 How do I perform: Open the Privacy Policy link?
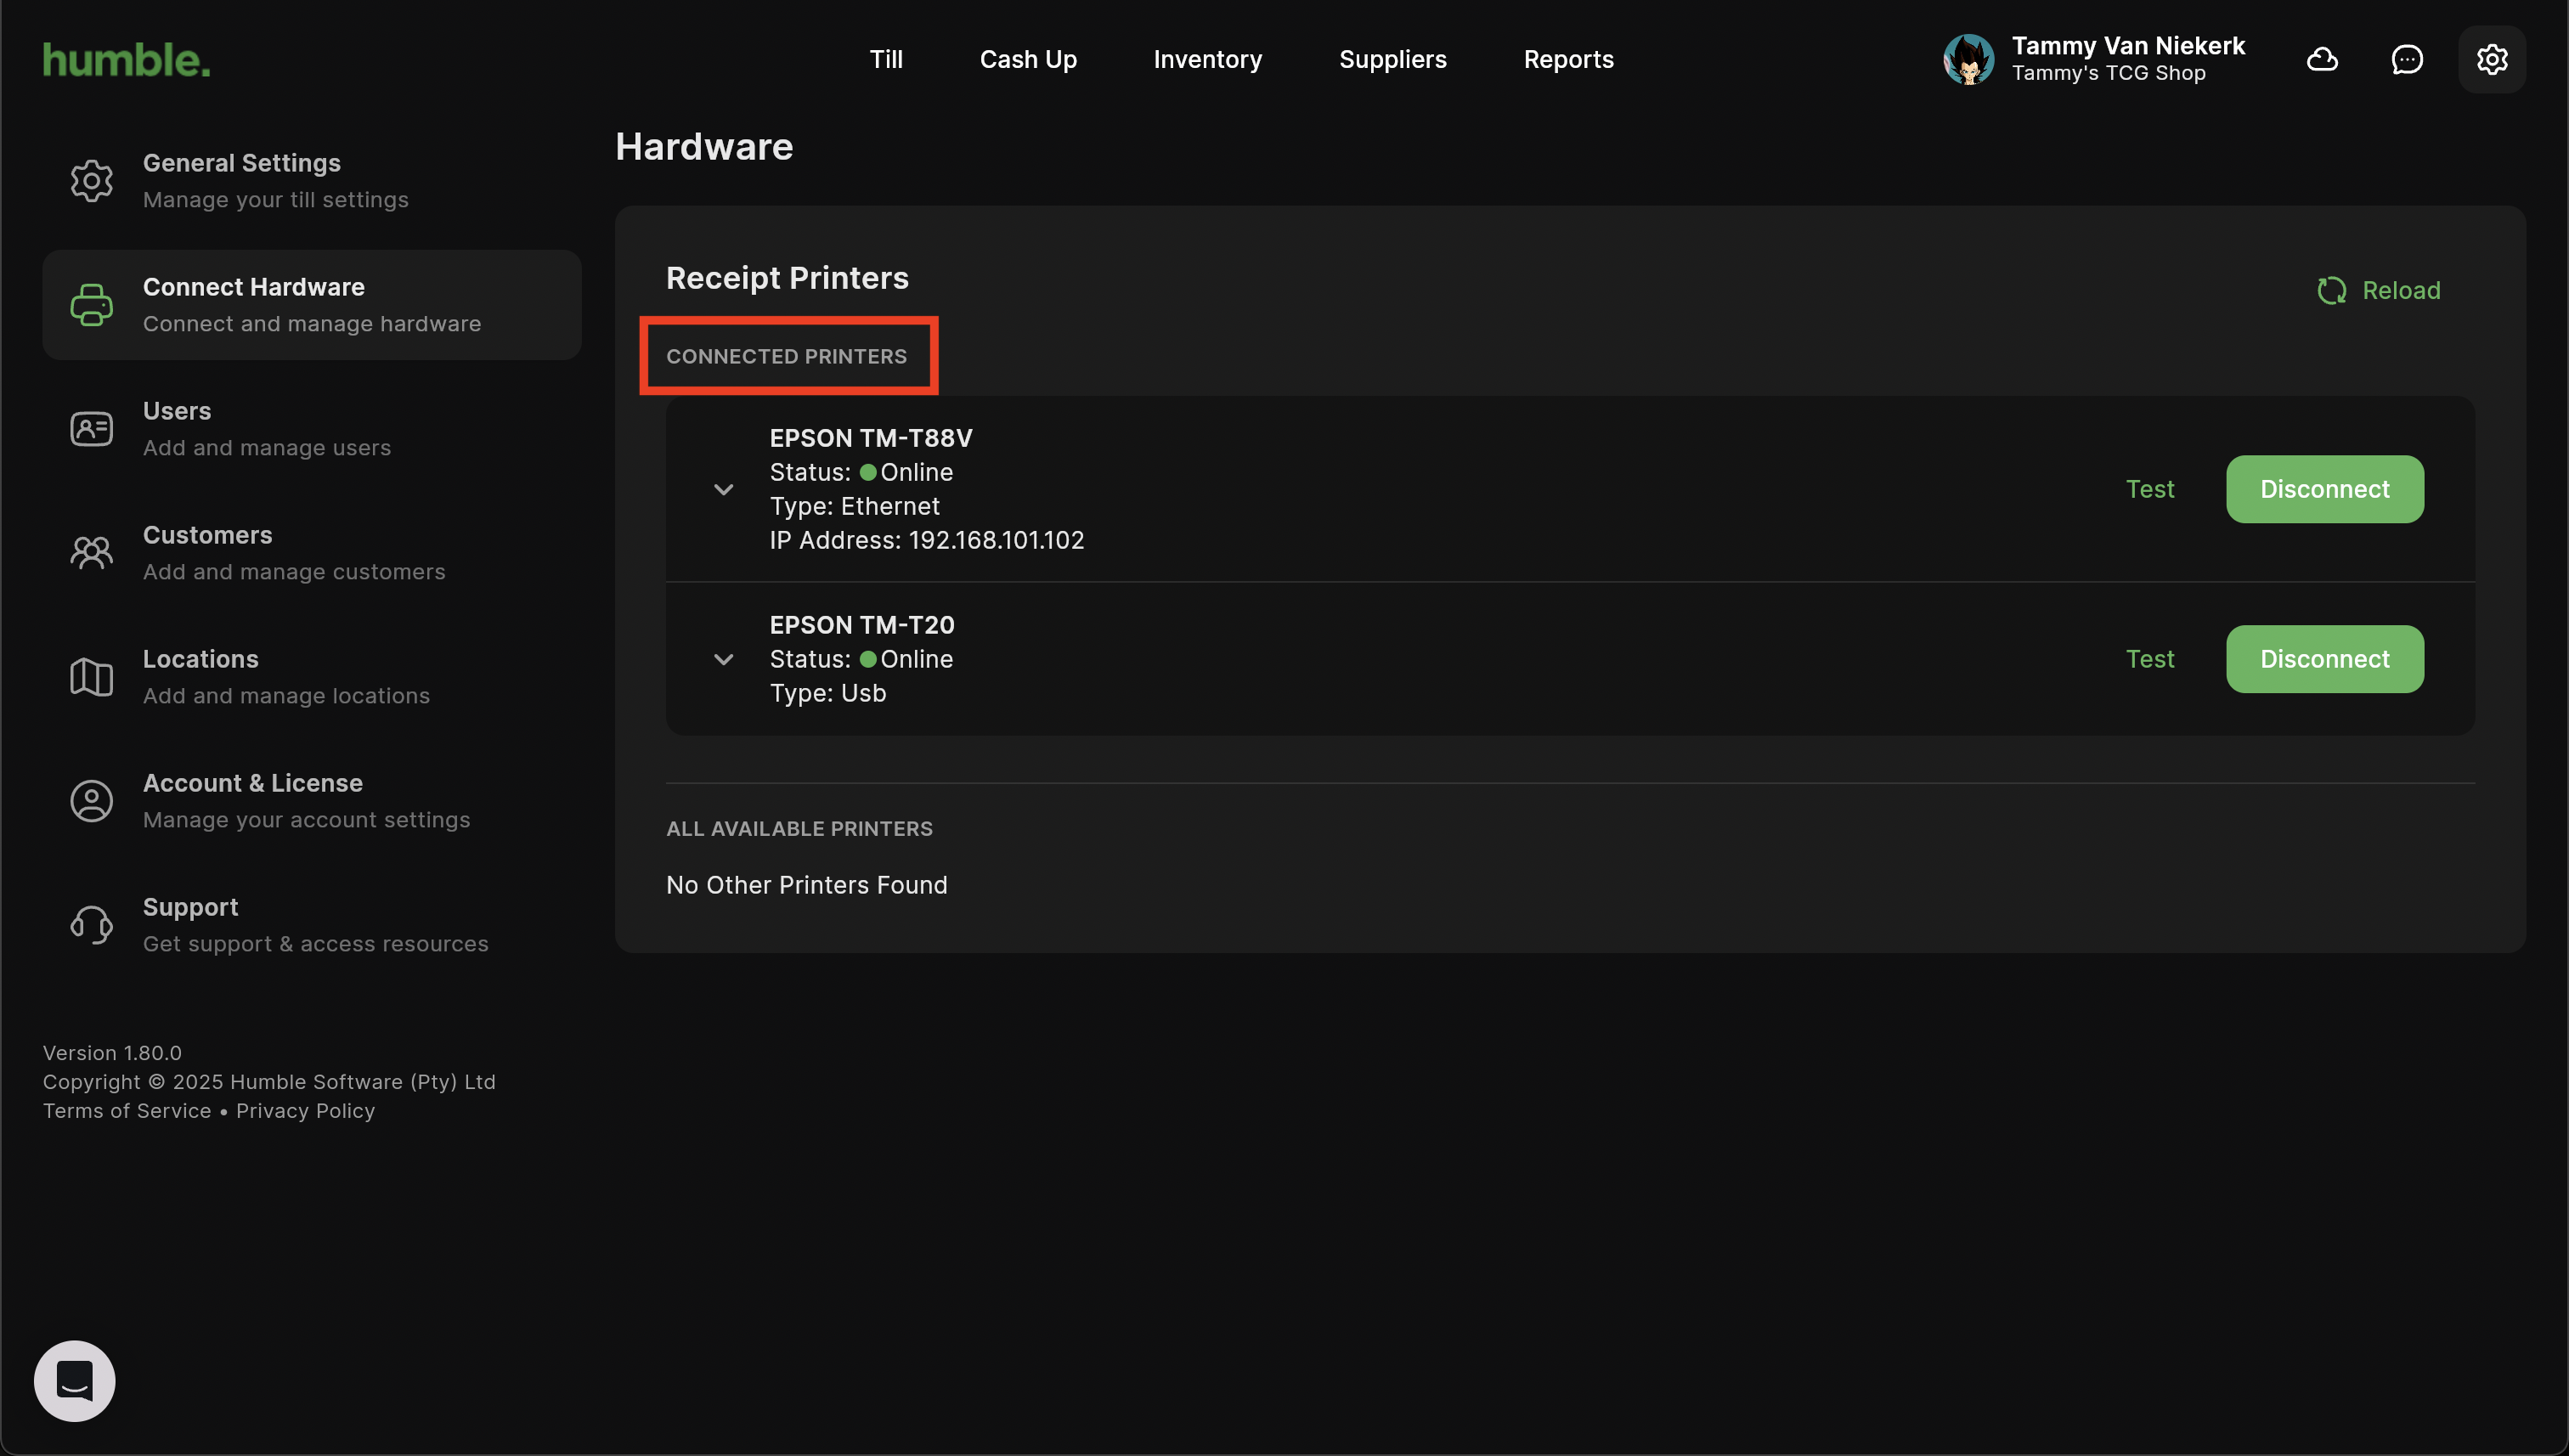[x=305, y=1111]
